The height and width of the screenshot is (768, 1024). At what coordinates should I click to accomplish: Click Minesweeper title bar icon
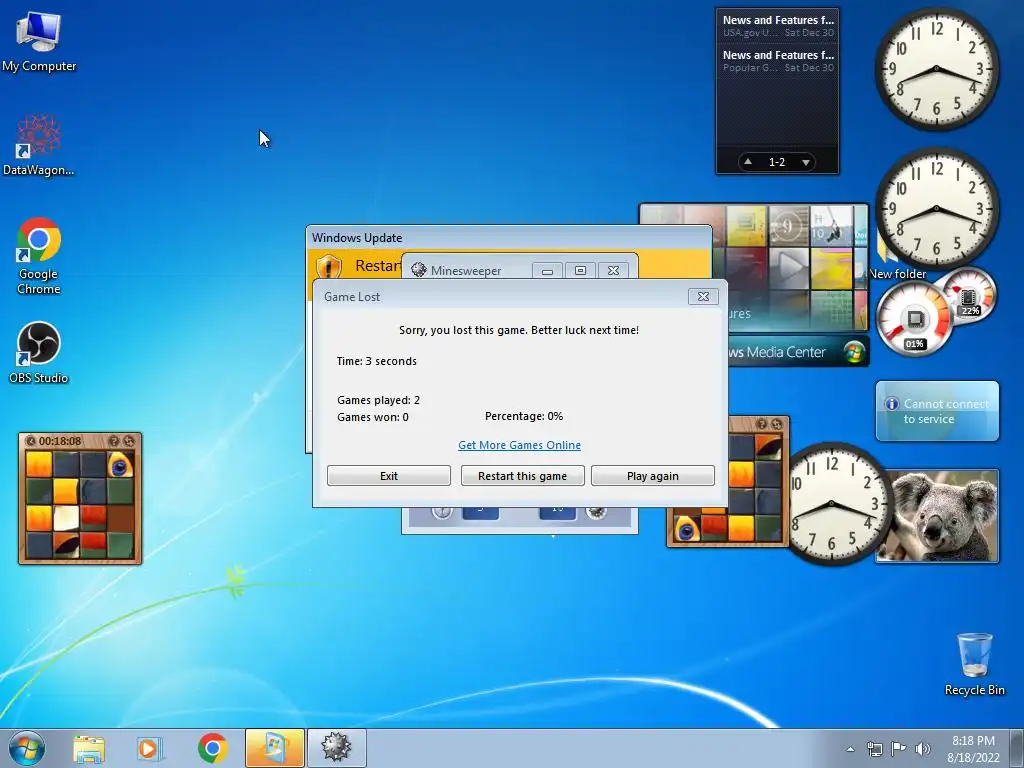[419, 270]
